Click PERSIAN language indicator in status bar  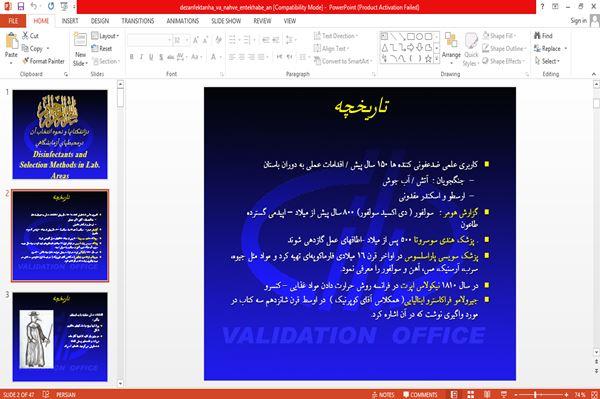click(x=66, y=394)
